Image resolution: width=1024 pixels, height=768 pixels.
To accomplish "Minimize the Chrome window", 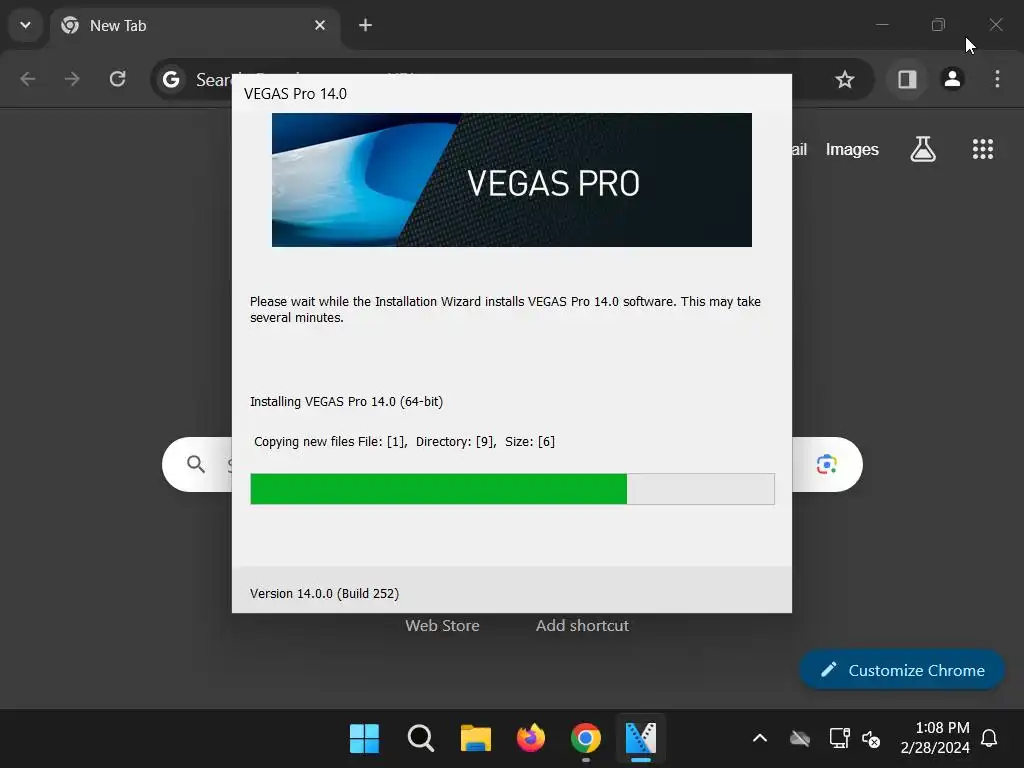I will [882, 25].
